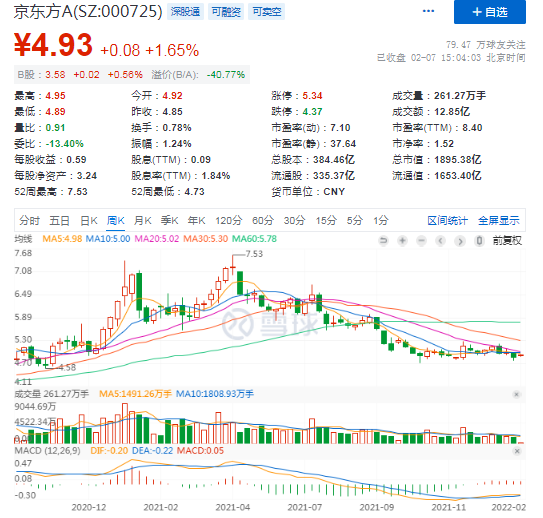Select the 季K quarterly chart tab
The height and width of the screenshot is (518, 543).
click(x=169, y=220)
